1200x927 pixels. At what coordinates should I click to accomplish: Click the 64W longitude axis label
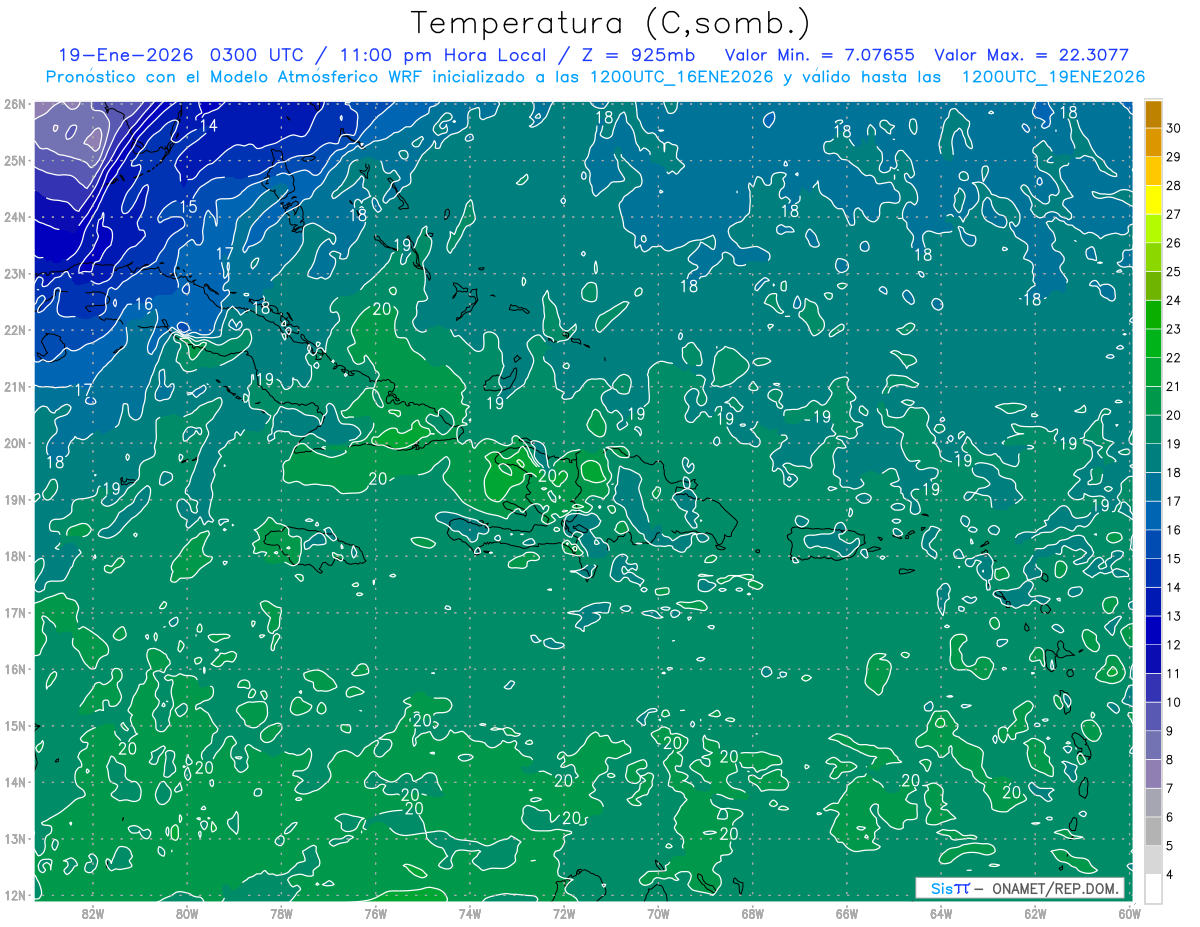[x=941, y=913]
